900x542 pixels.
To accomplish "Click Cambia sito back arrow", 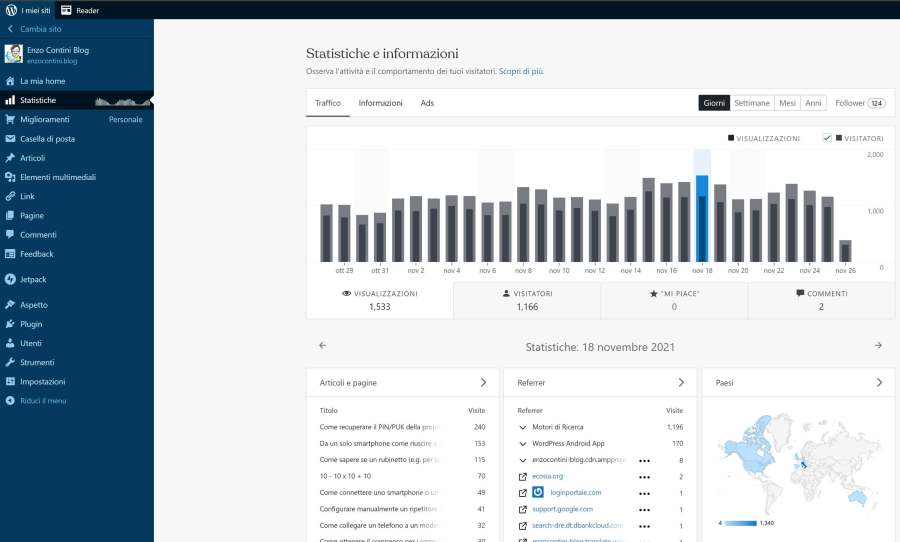I will click(10, 29).
